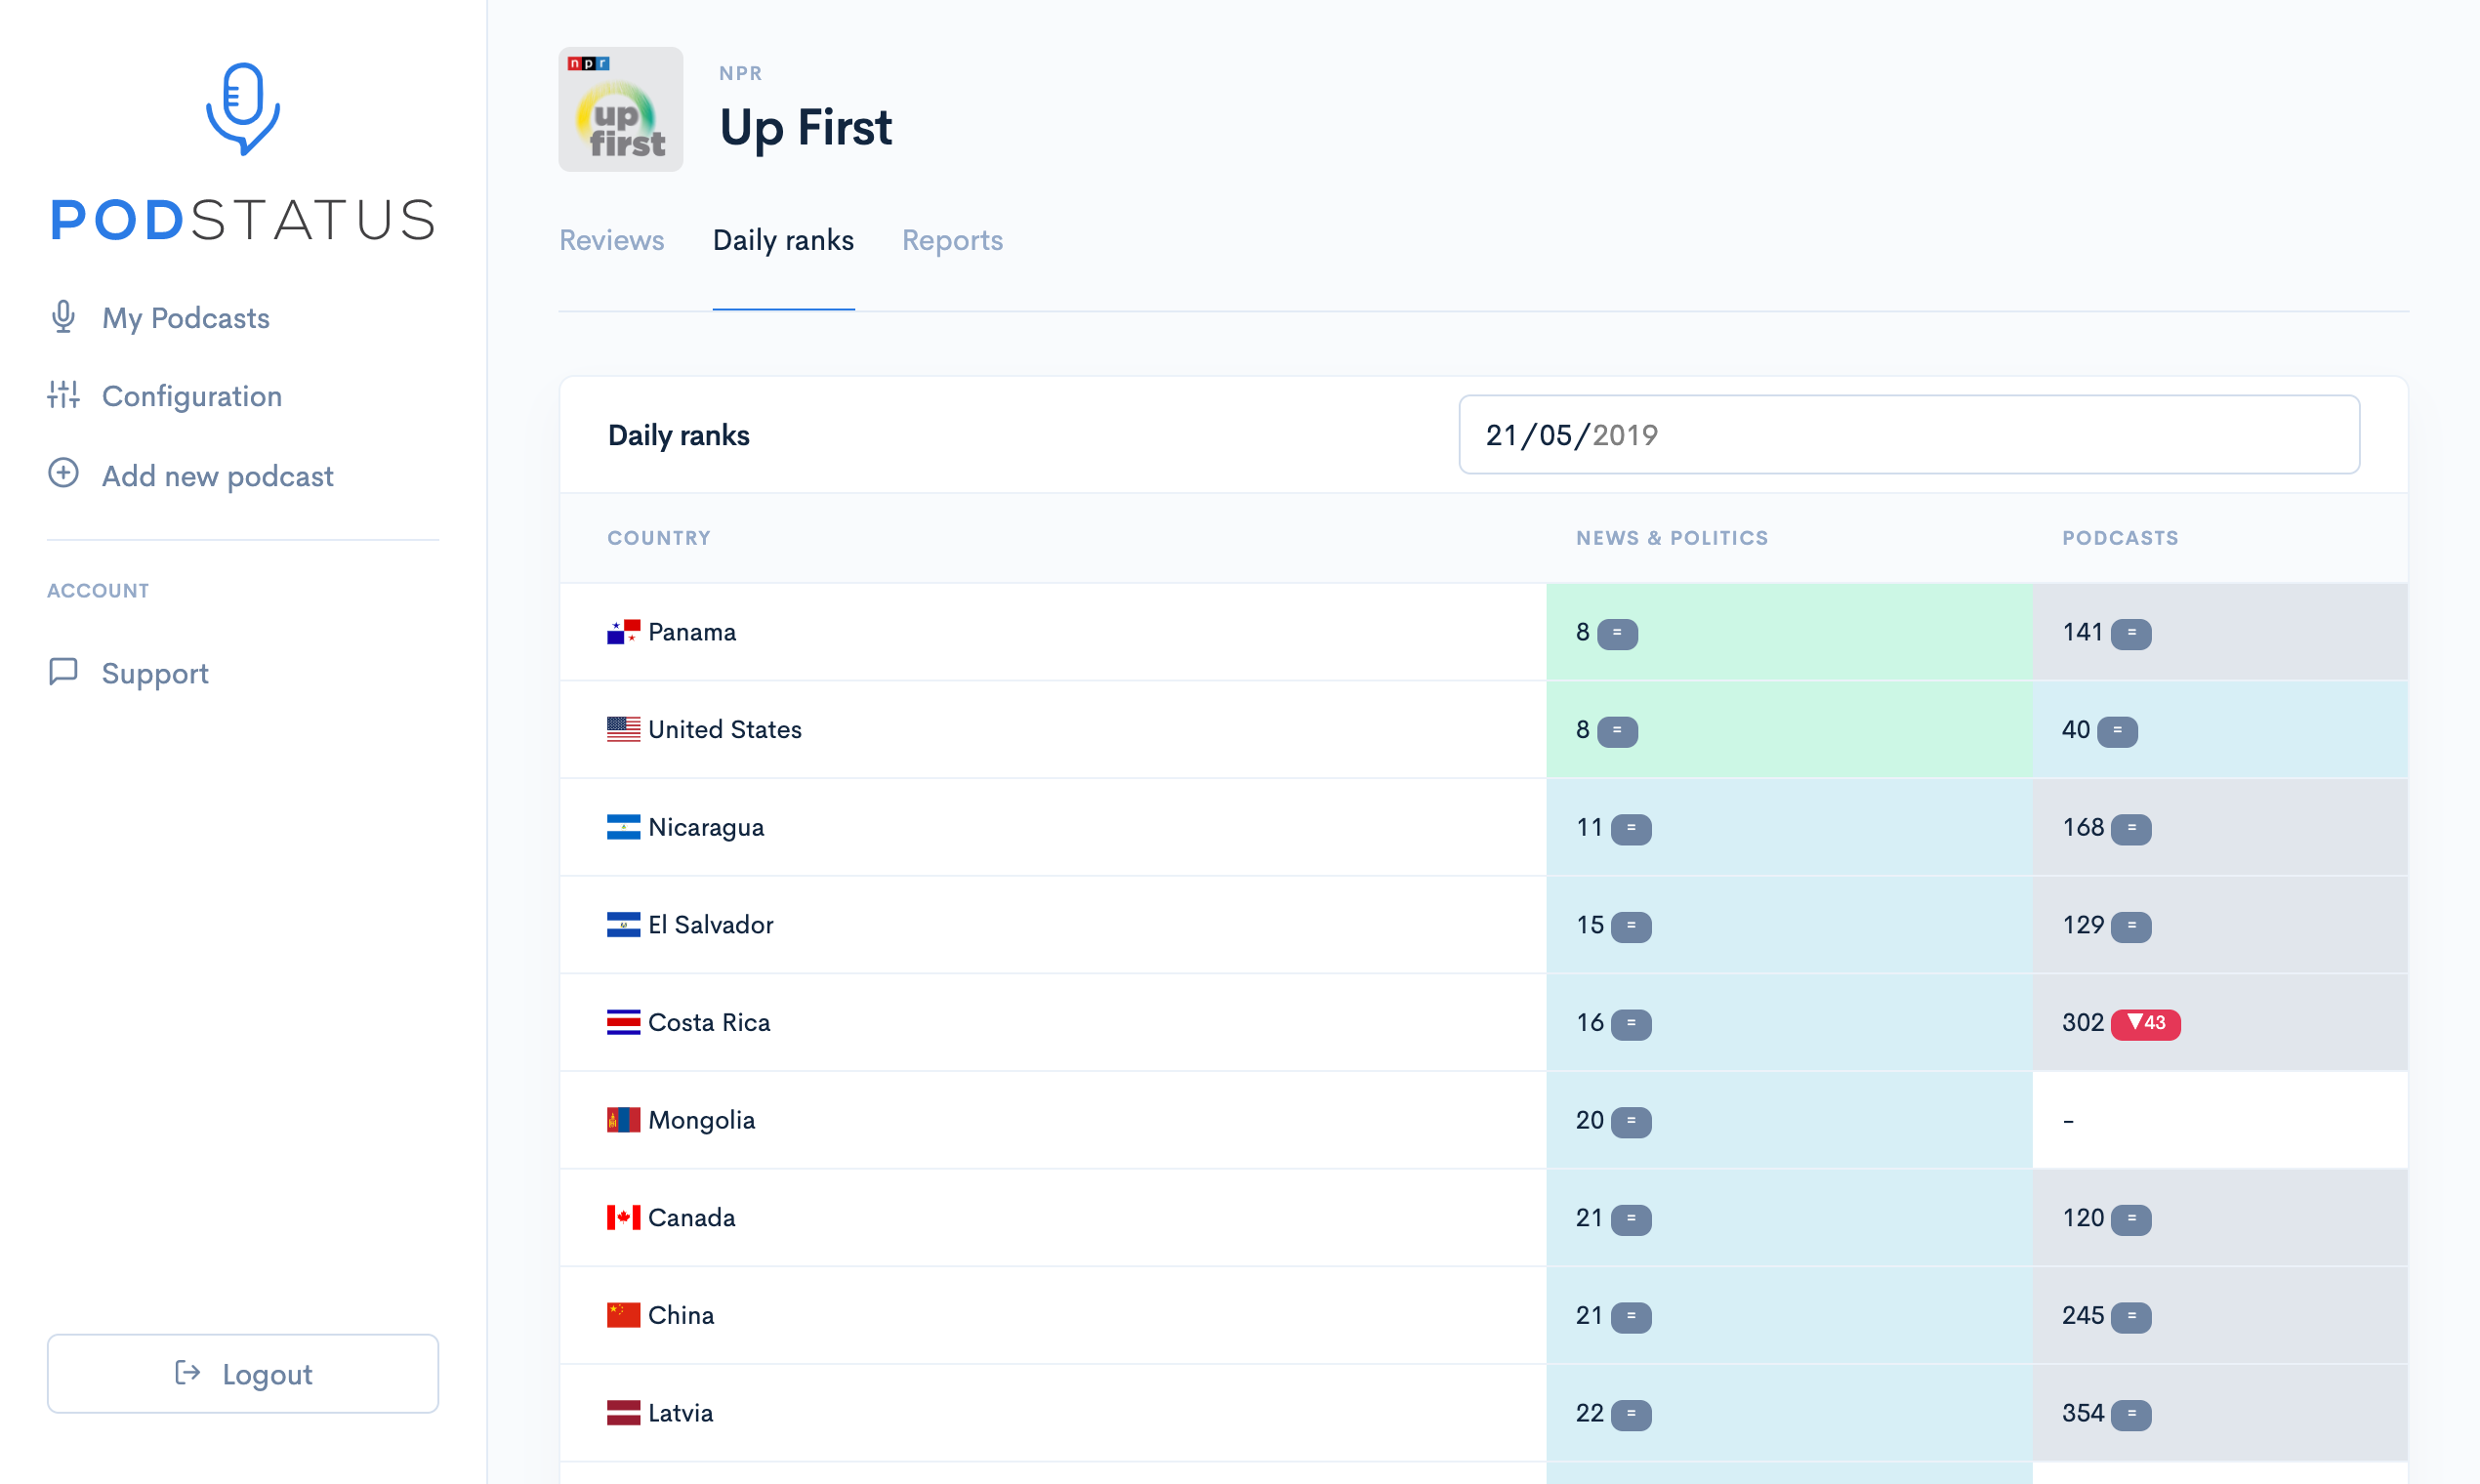This screenshot has width=2480, height=1484.
Task: Open Configuration via the sliders icon
Action: [x=63, y=395]
